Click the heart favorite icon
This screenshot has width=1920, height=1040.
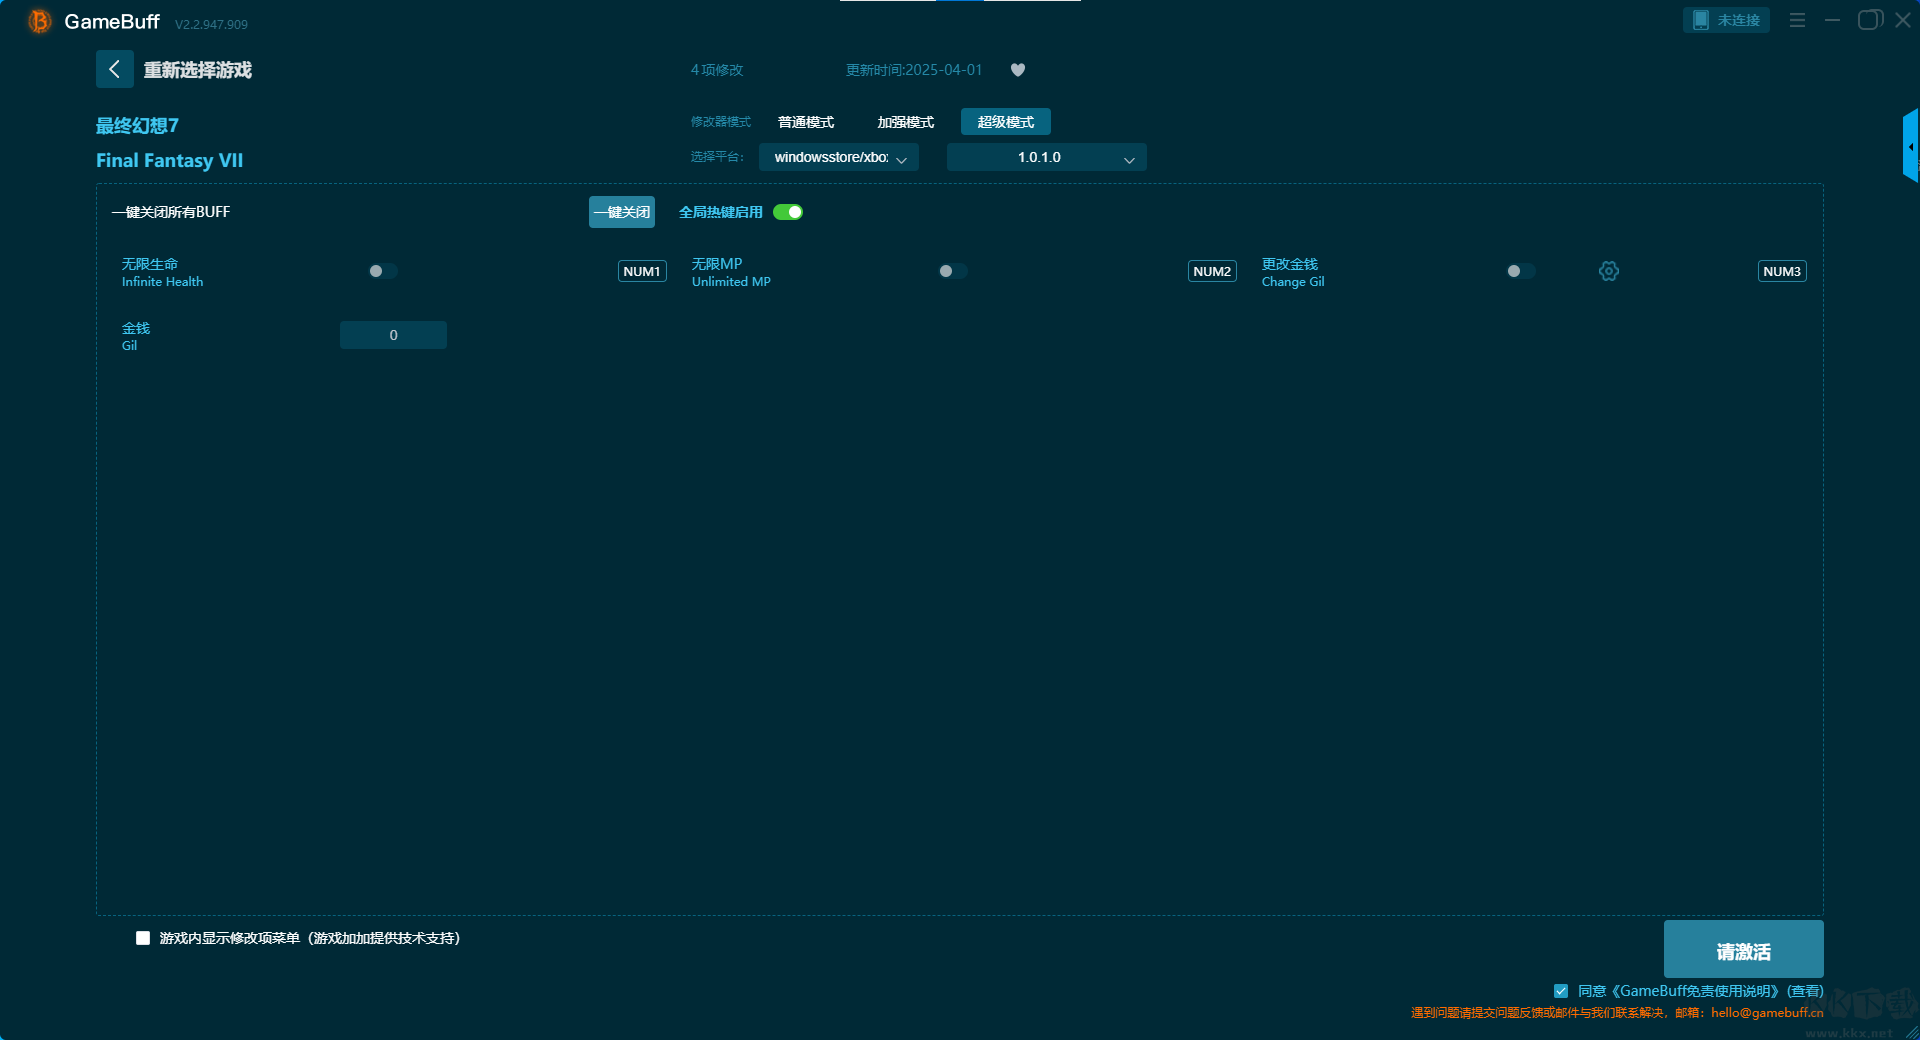[x=1018, y=70]
